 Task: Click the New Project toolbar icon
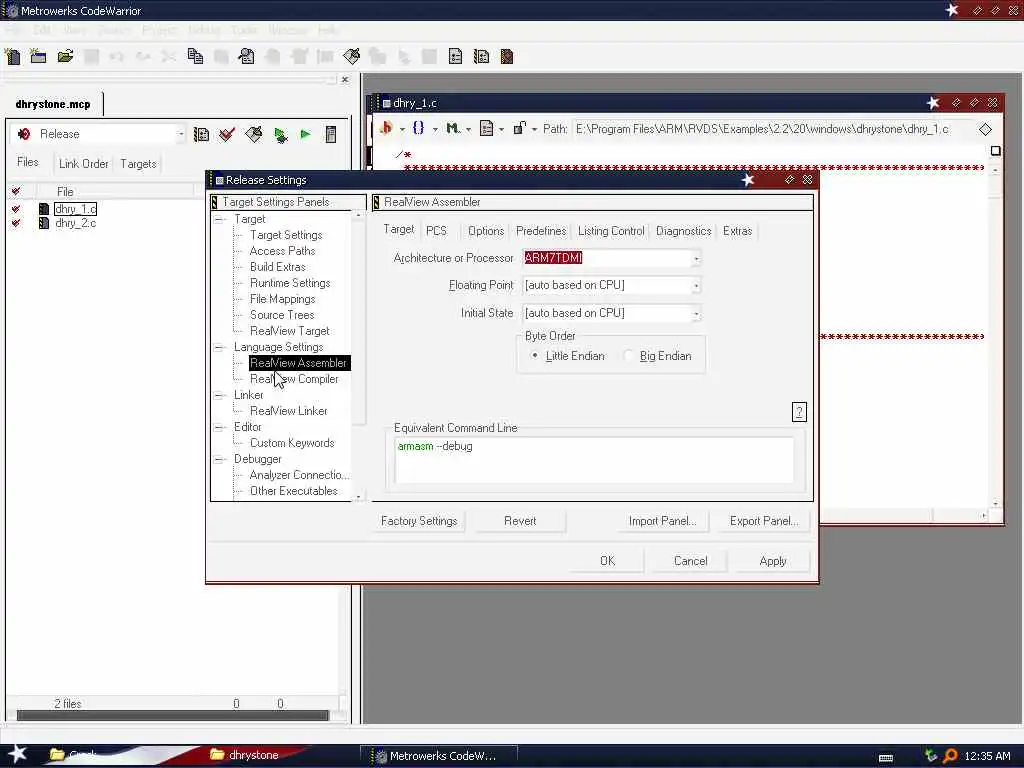(x=39, y=57)
